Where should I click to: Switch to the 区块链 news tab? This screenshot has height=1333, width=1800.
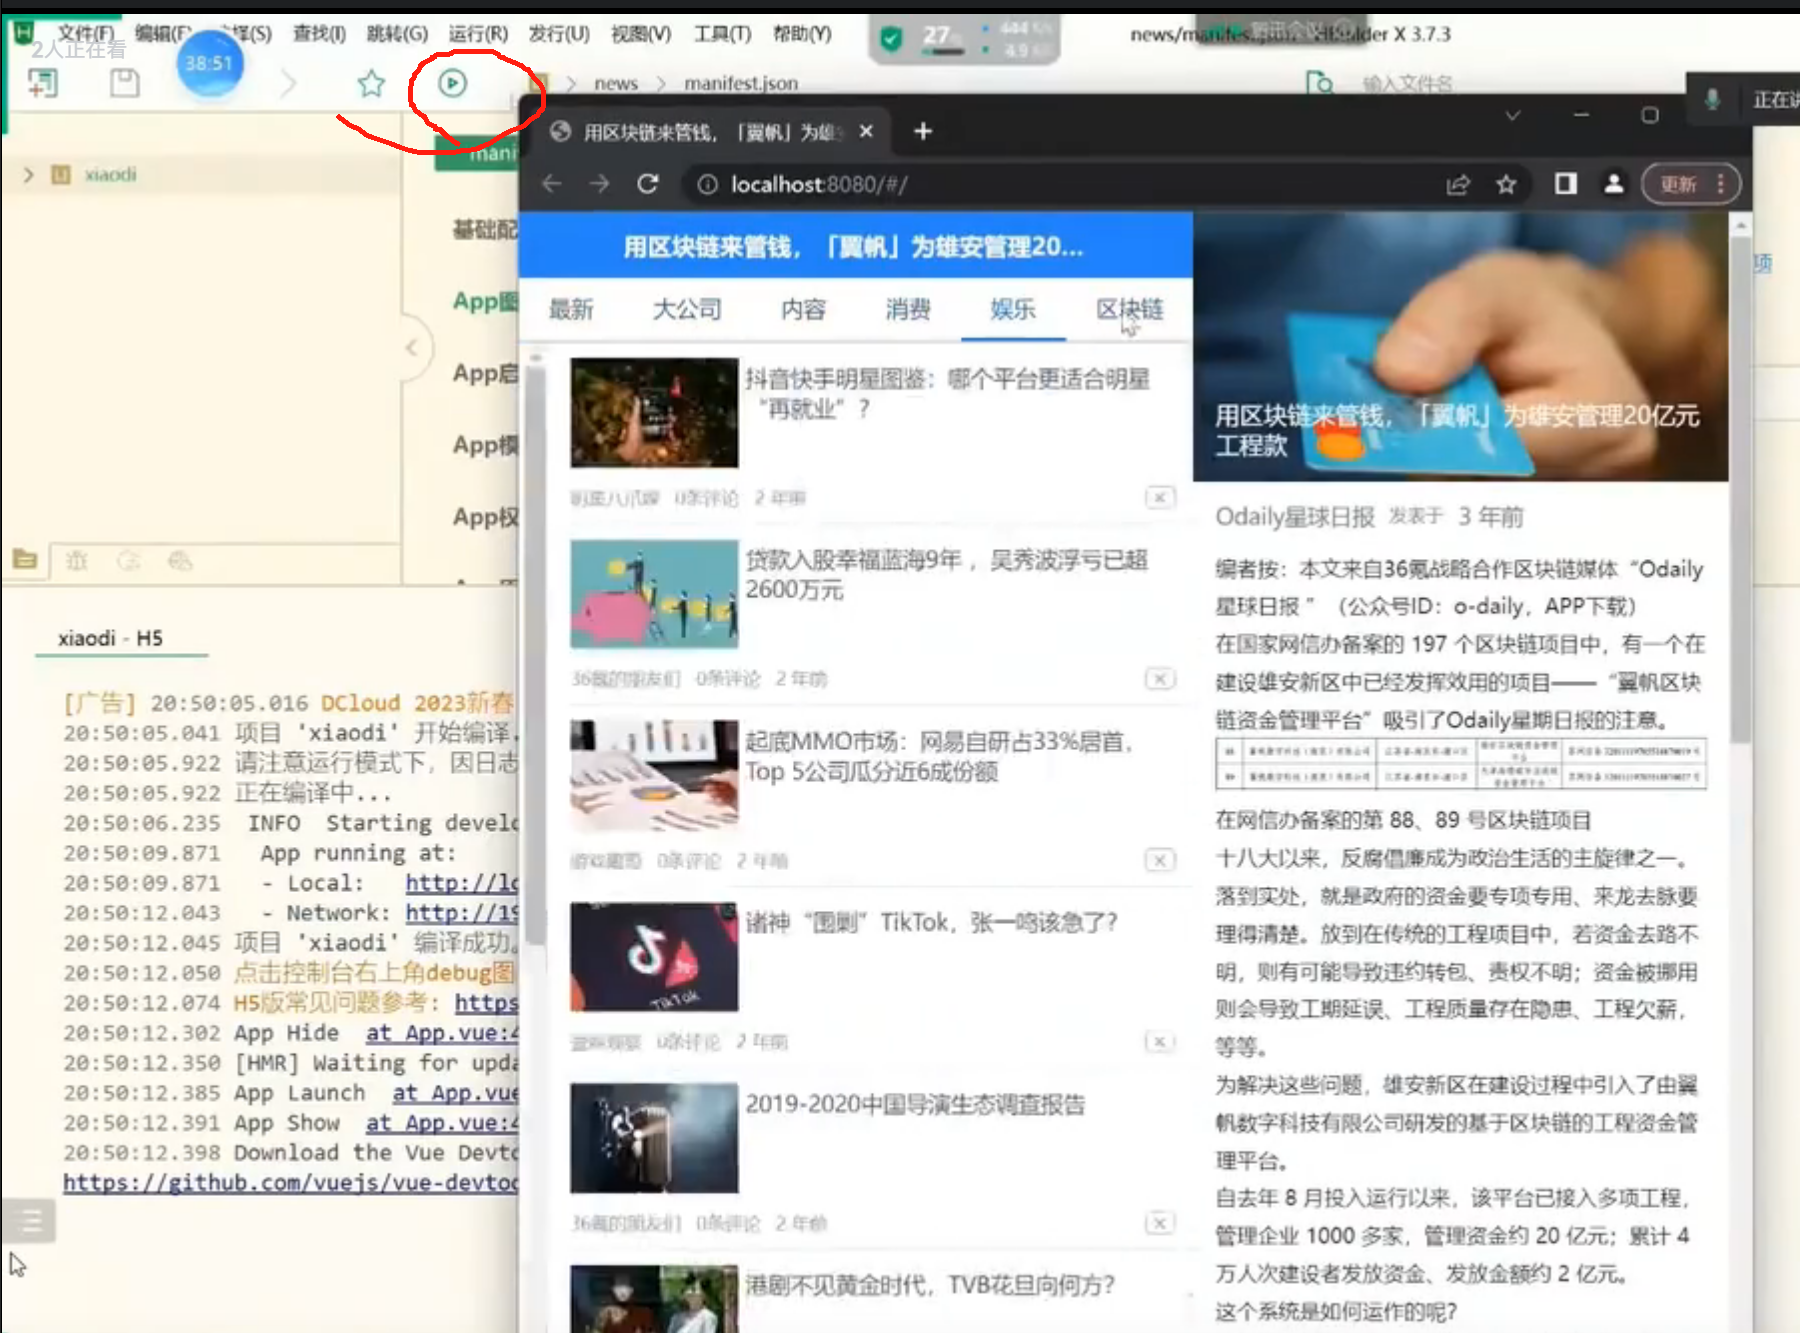click(x=1130, y=310)
